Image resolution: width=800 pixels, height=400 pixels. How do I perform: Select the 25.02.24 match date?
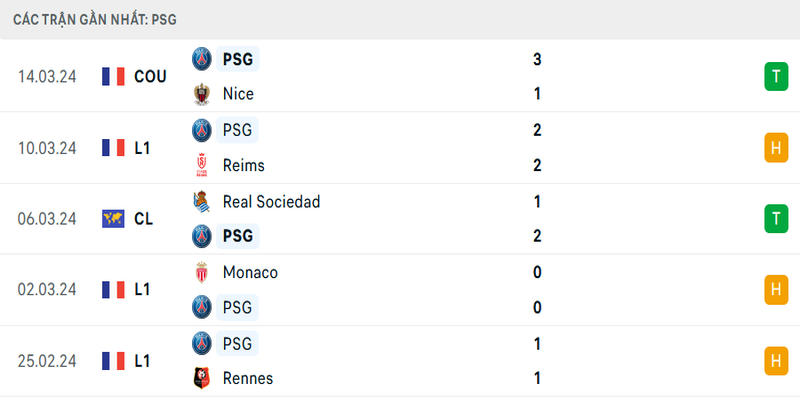[47, 360]
